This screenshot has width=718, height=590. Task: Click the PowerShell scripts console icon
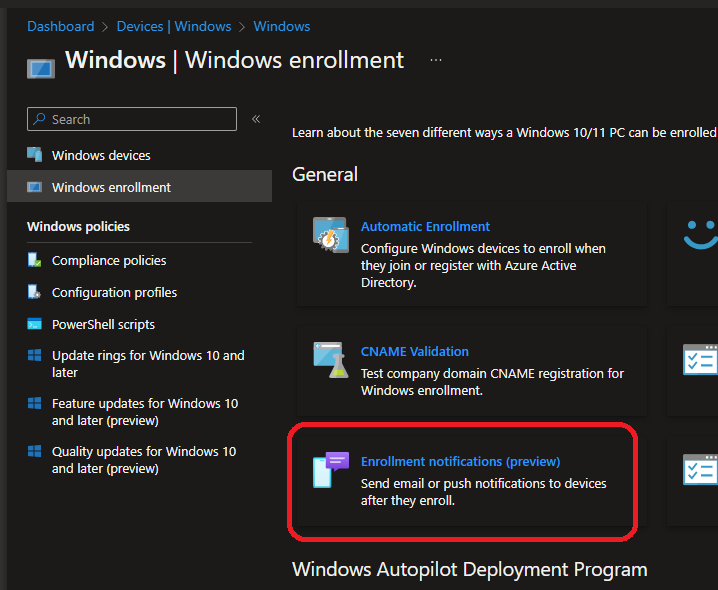[x=34, y=324]
